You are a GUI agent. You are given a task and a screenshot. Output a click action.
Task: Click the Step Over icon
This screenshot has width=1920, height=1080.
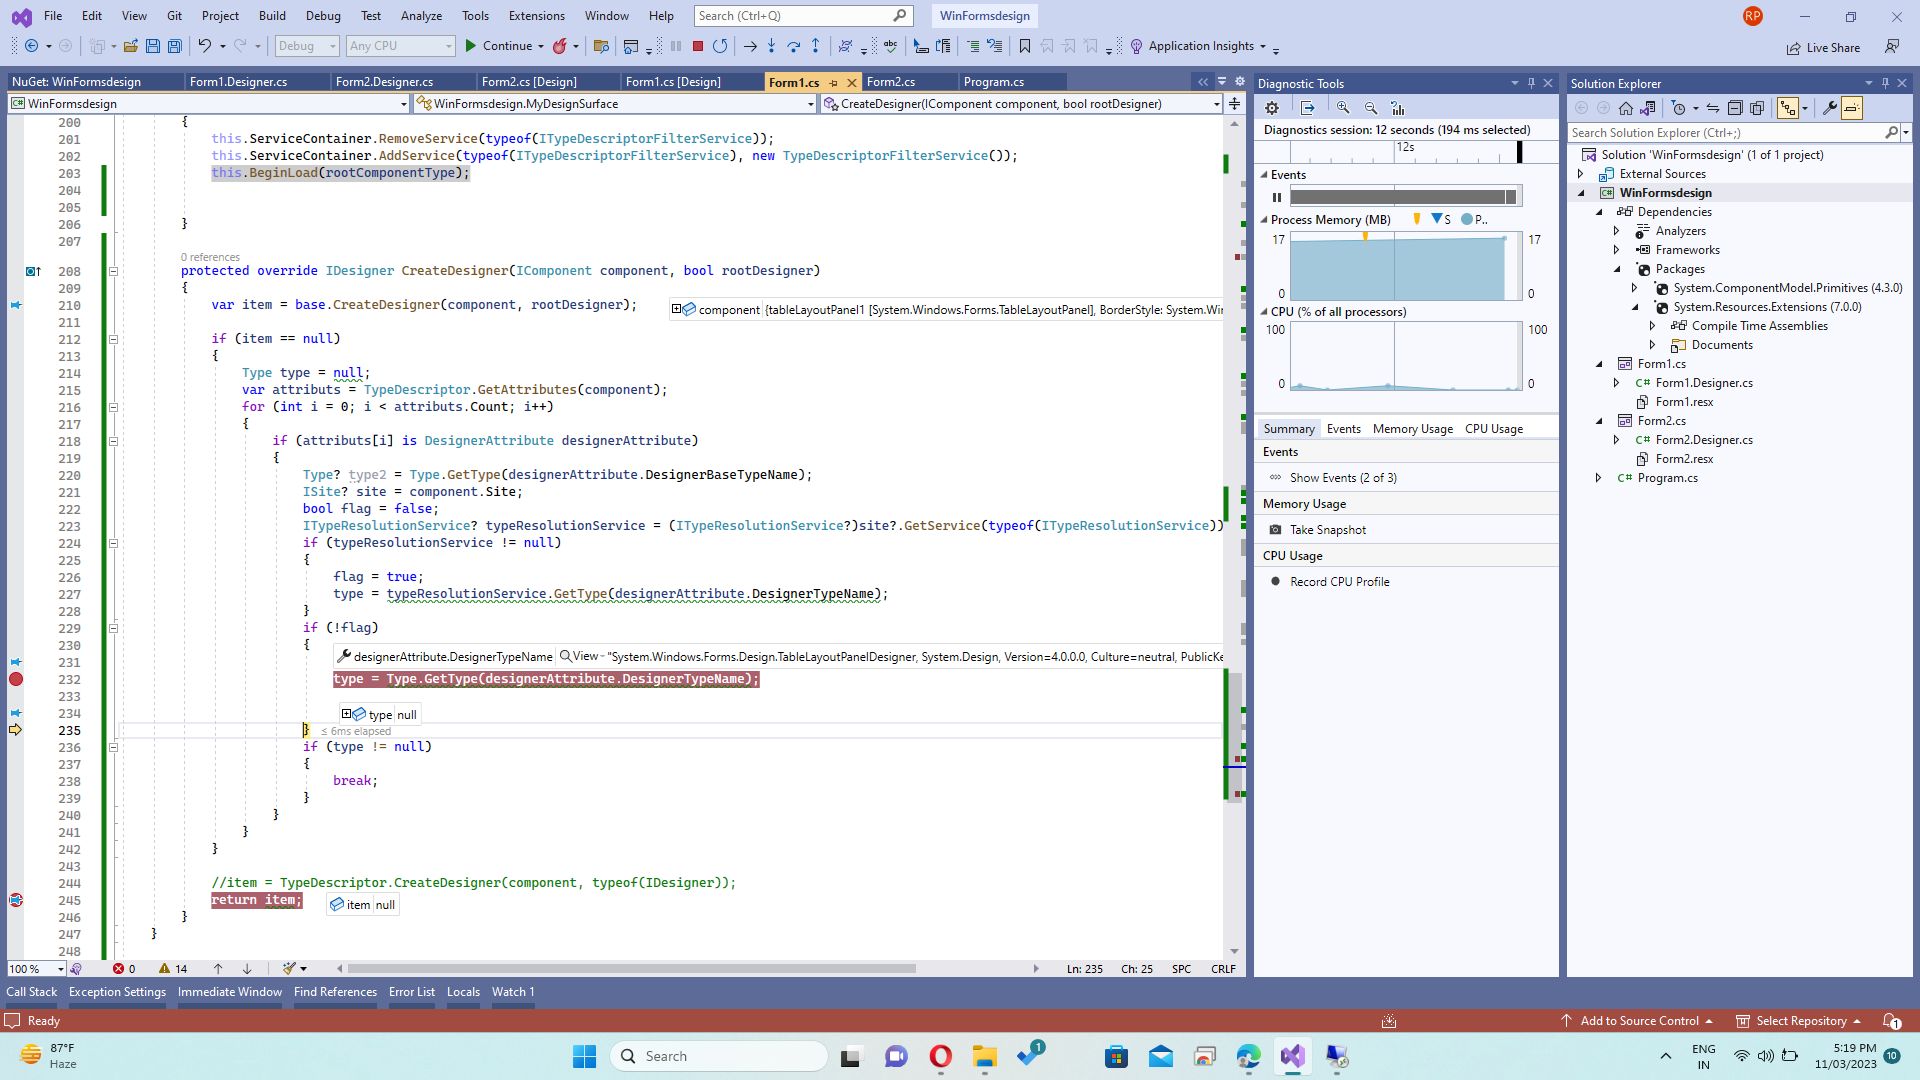[x=794, y=46]
